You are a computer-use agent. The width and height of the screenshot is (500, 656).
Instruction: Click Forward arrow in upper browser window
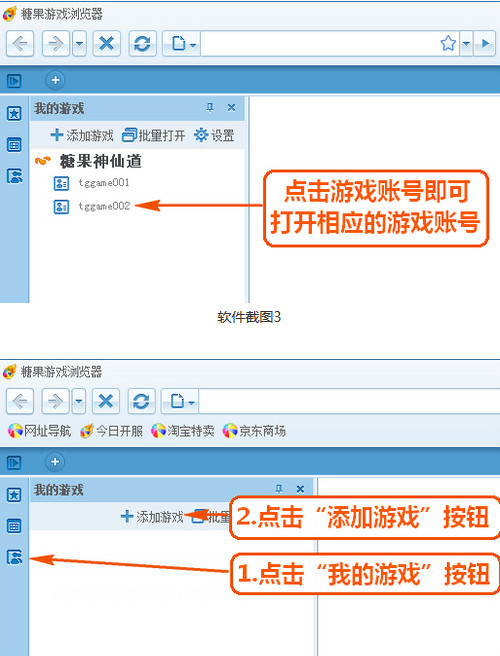[x=56, y=44]
